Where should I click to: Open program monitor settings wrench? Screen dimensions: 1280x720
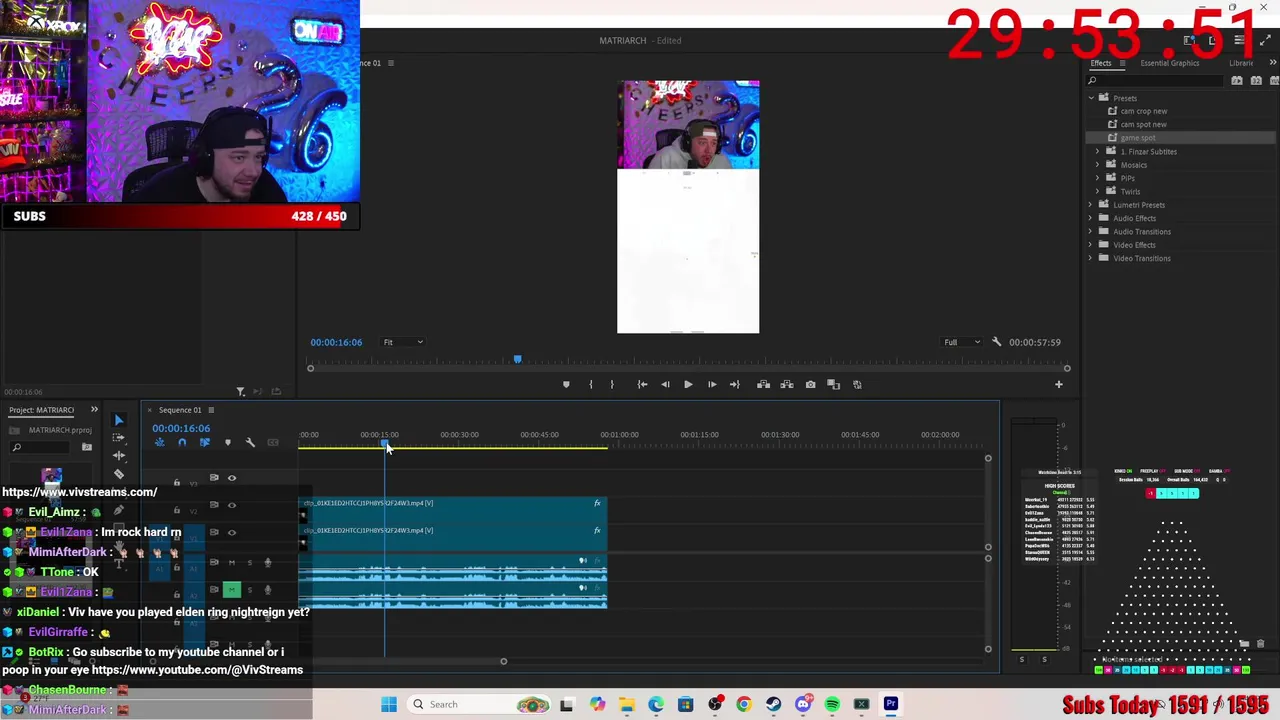996,342
